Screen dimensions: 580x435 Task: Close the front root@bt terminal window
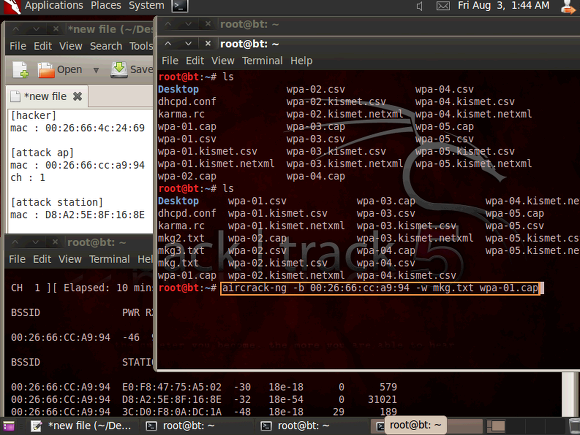coord(208,44)
